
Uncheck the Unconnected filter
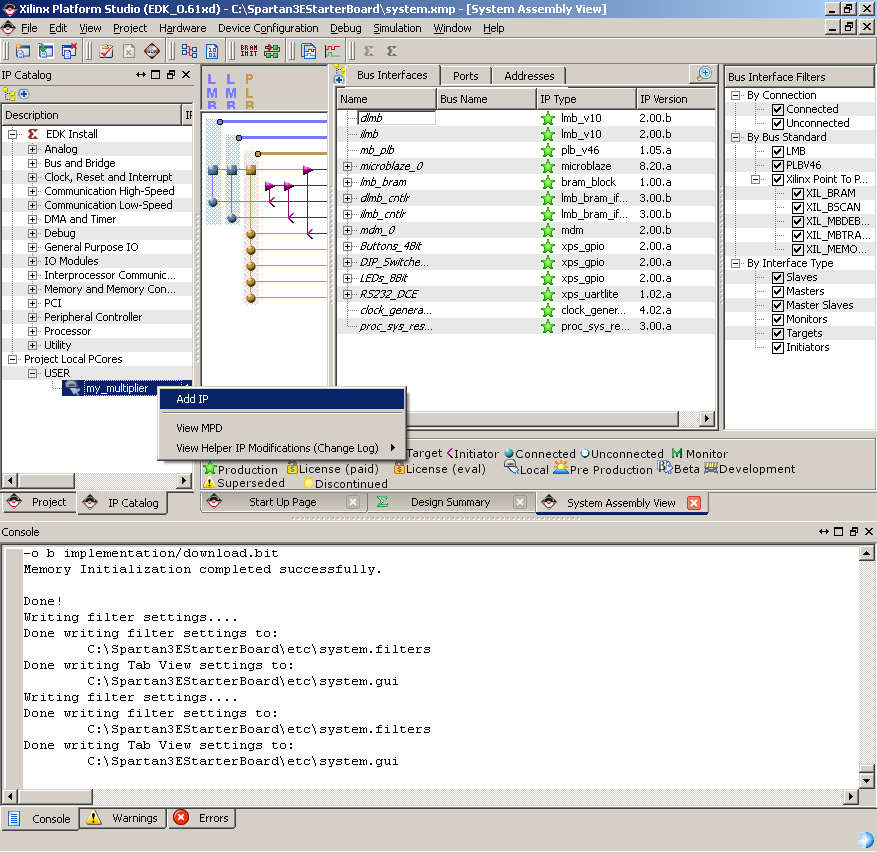point(777,124)
